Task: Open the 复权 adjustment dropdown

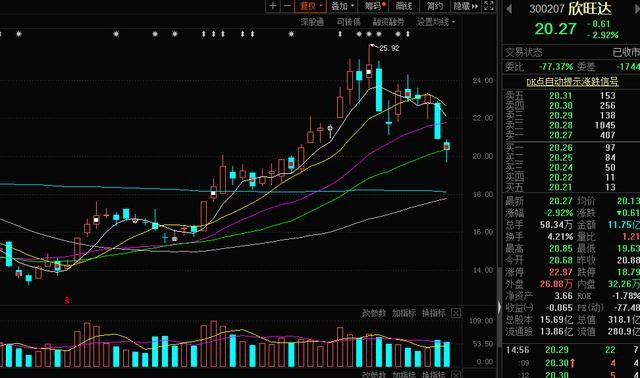Action: 311,6
